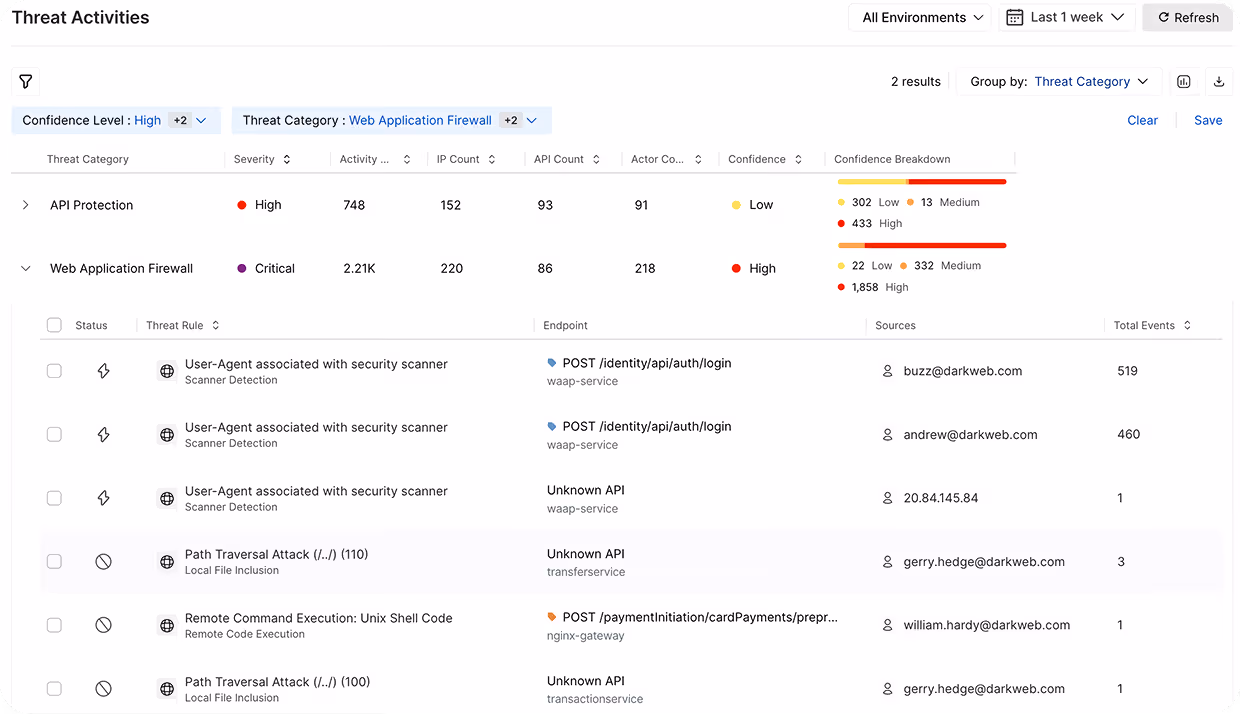The width and height of the screenshot is (1240, 714).
Task: Click the blocked icon on the Path Traversal row
Action: point(103,561)
